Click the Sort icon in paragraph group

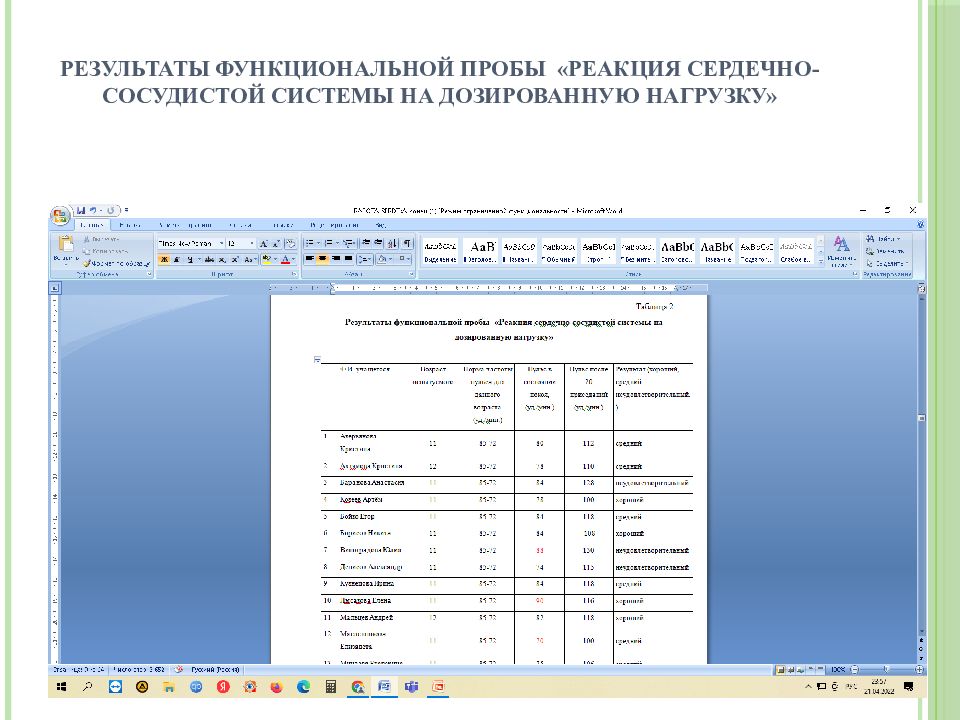click(x=394, y=243)
